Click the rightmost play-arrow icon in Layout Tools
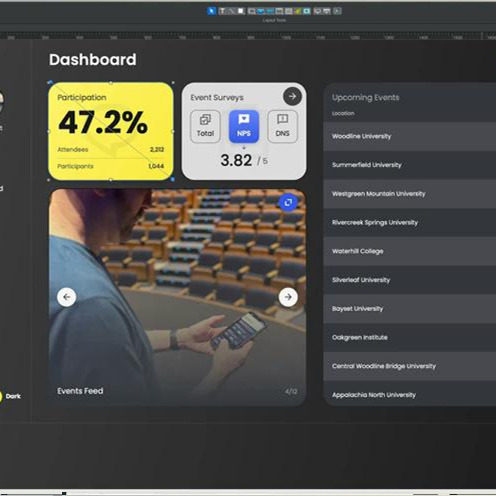 (337, 11)
